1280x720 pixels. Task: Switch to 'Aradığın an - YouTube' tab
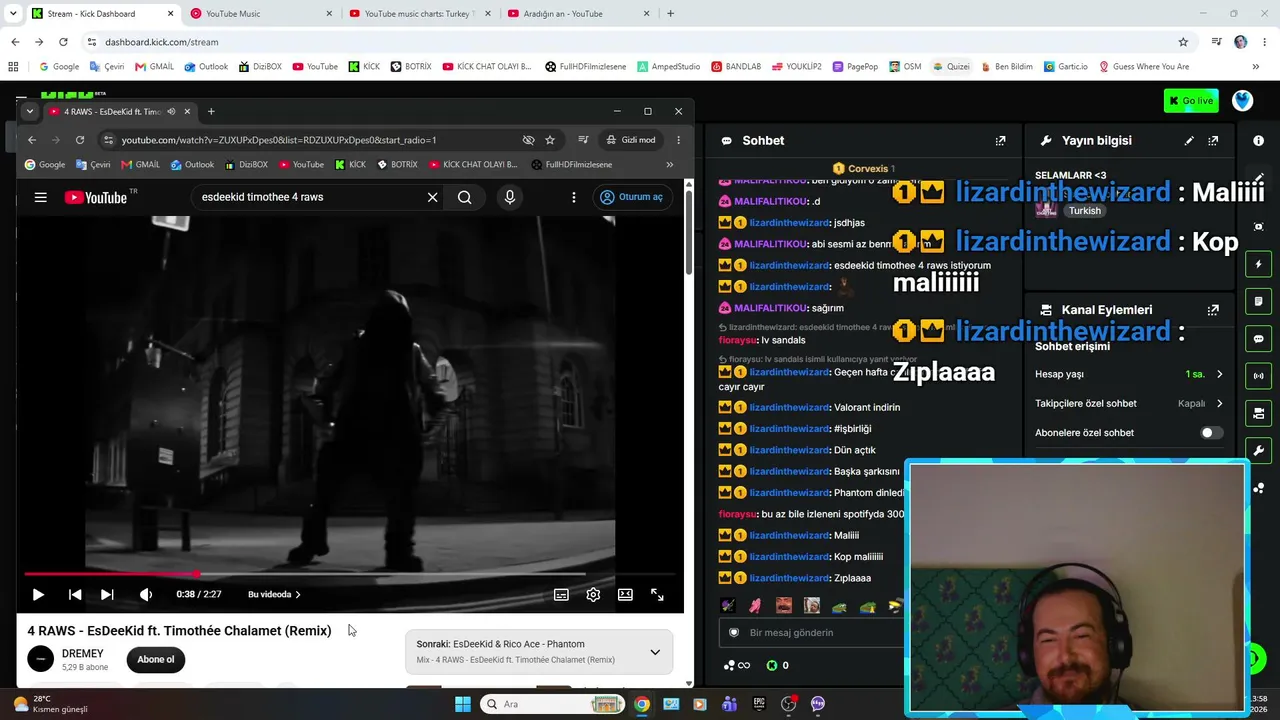pyautogui.click(x=578, y=14)
